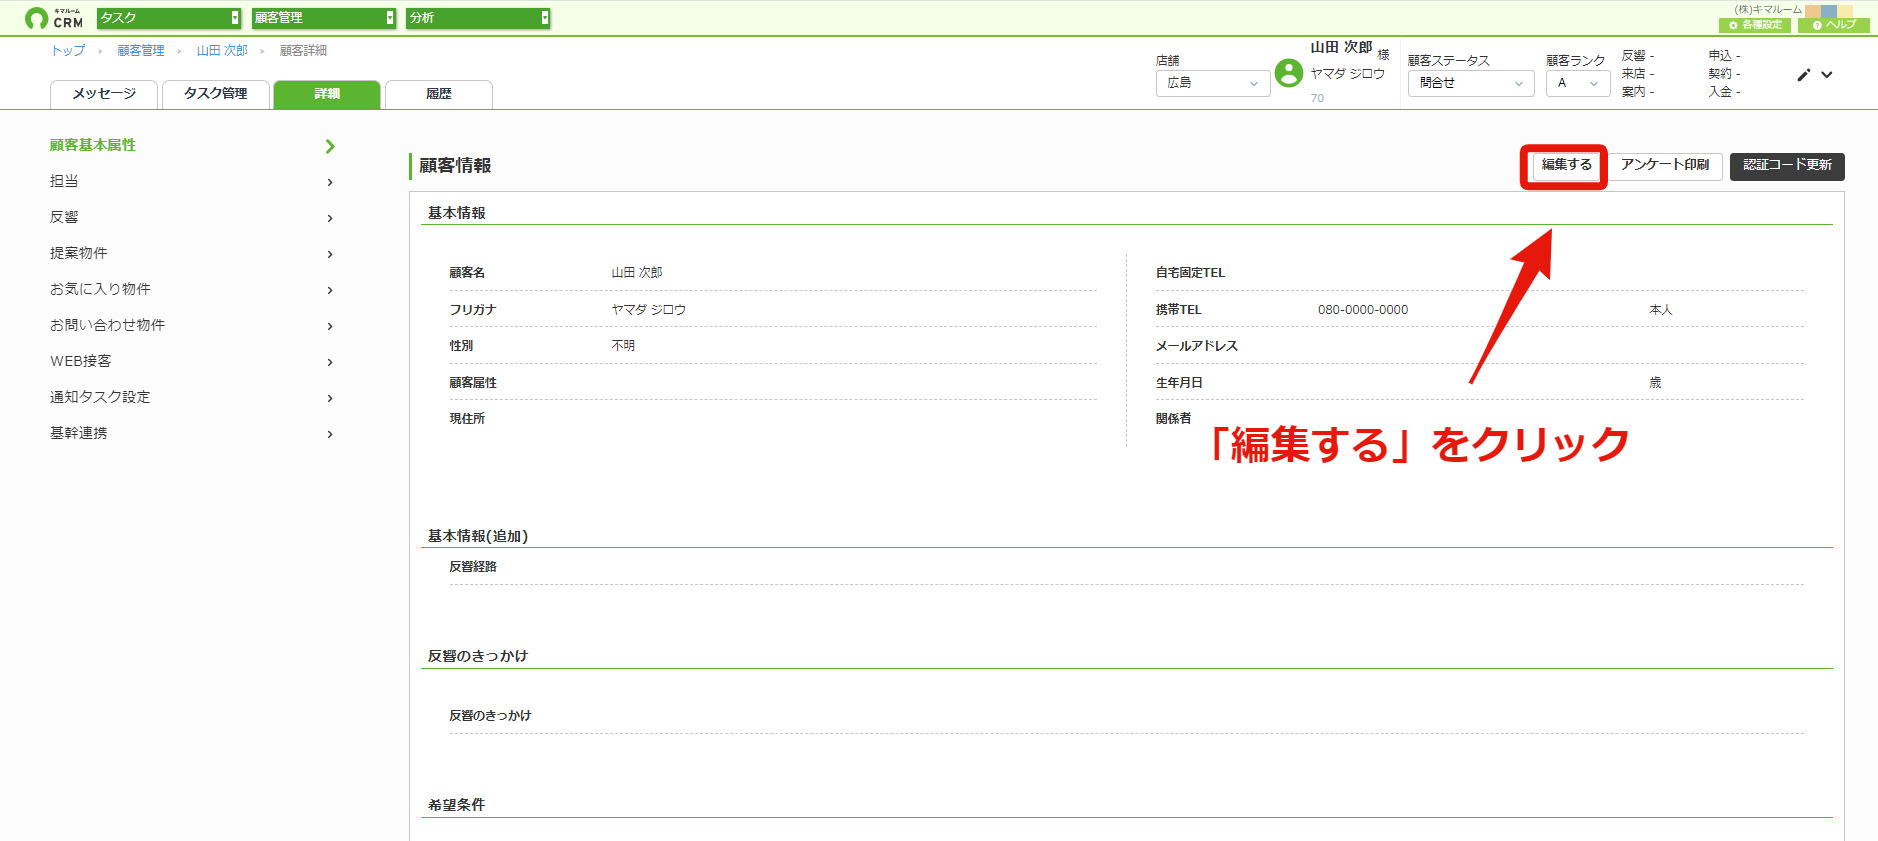Viewport: 1878px width, 841px height.
Task: Open お問い合わせ物件 side menu item
Action: [107, 325]
